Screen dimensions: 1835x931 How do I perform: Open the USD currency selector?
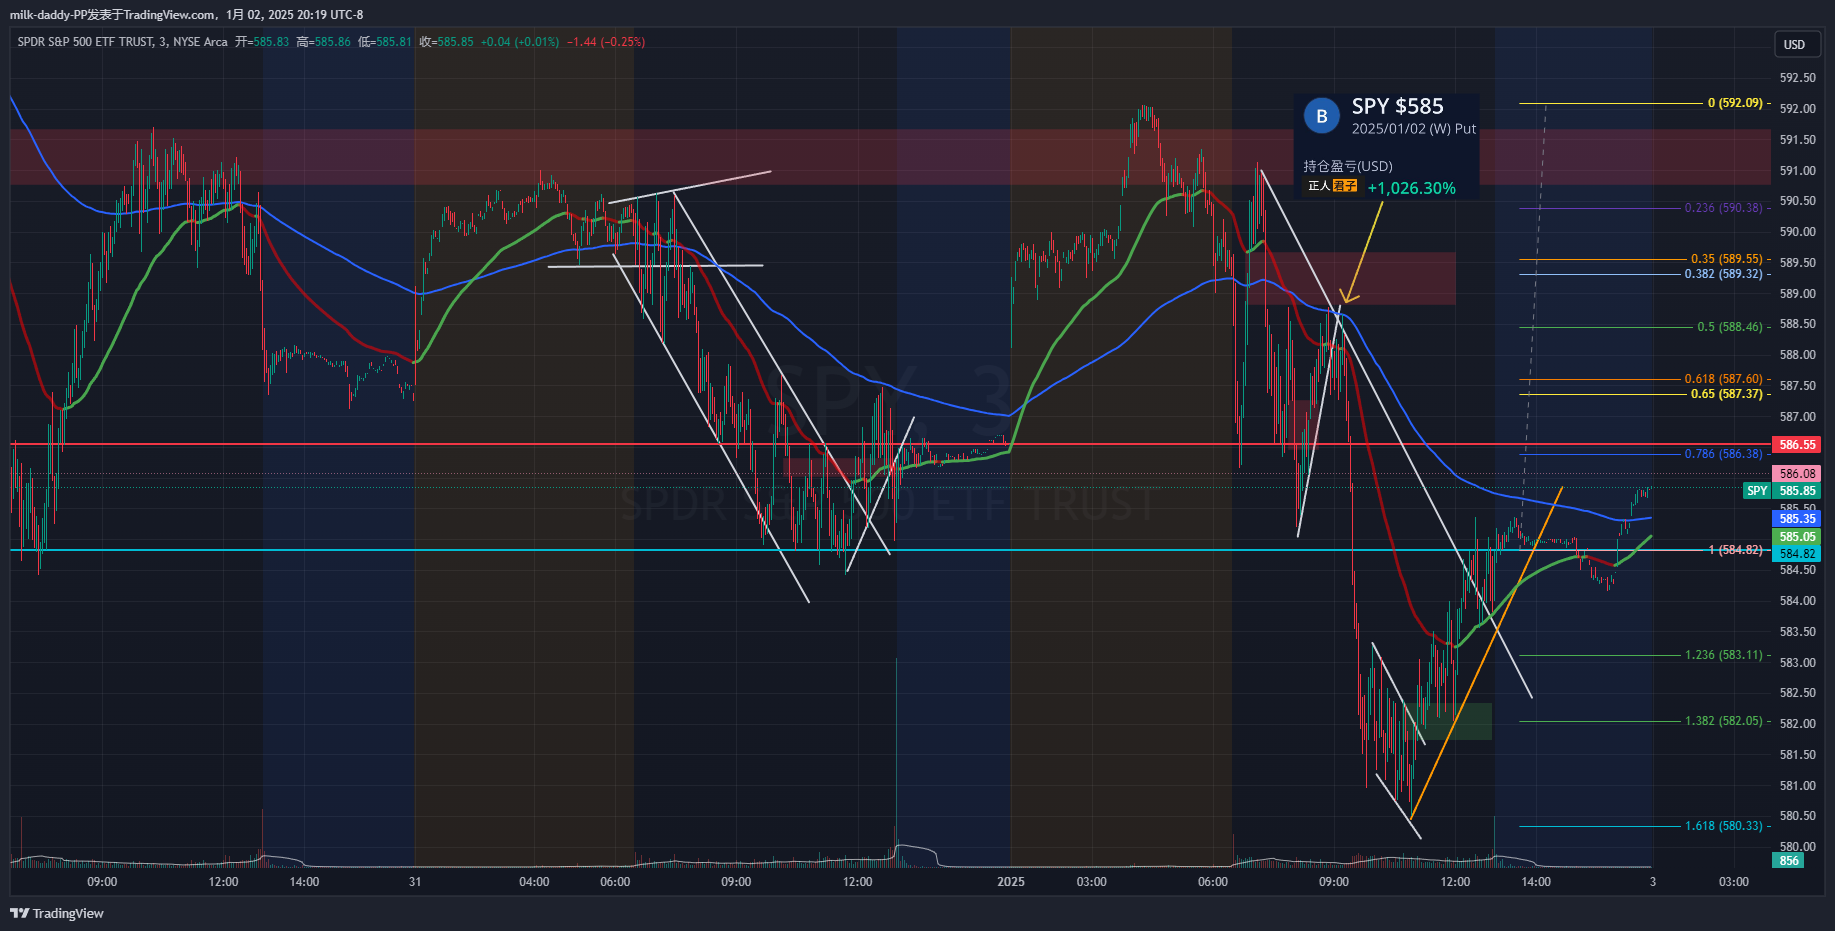tap(1795, 45)
